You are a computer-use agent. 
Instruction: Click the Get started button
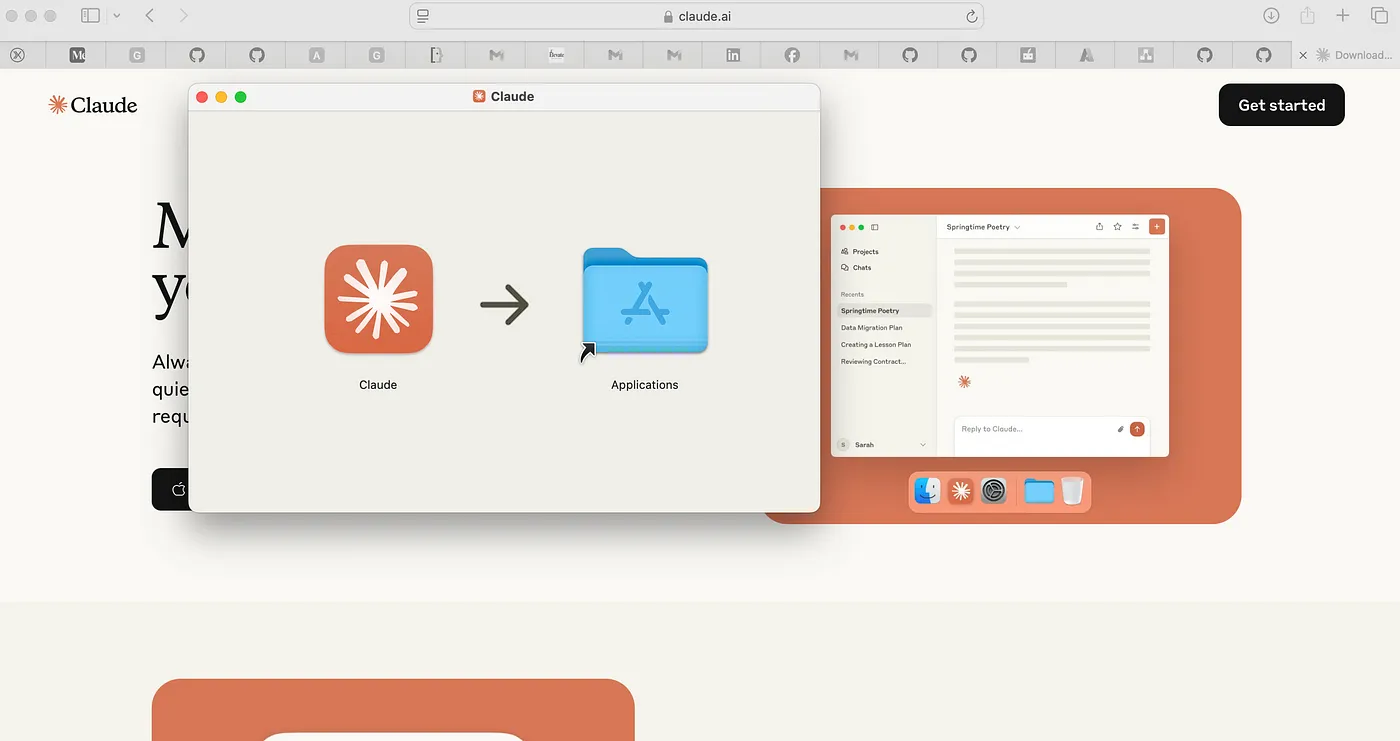click(x=1281, y=105)
